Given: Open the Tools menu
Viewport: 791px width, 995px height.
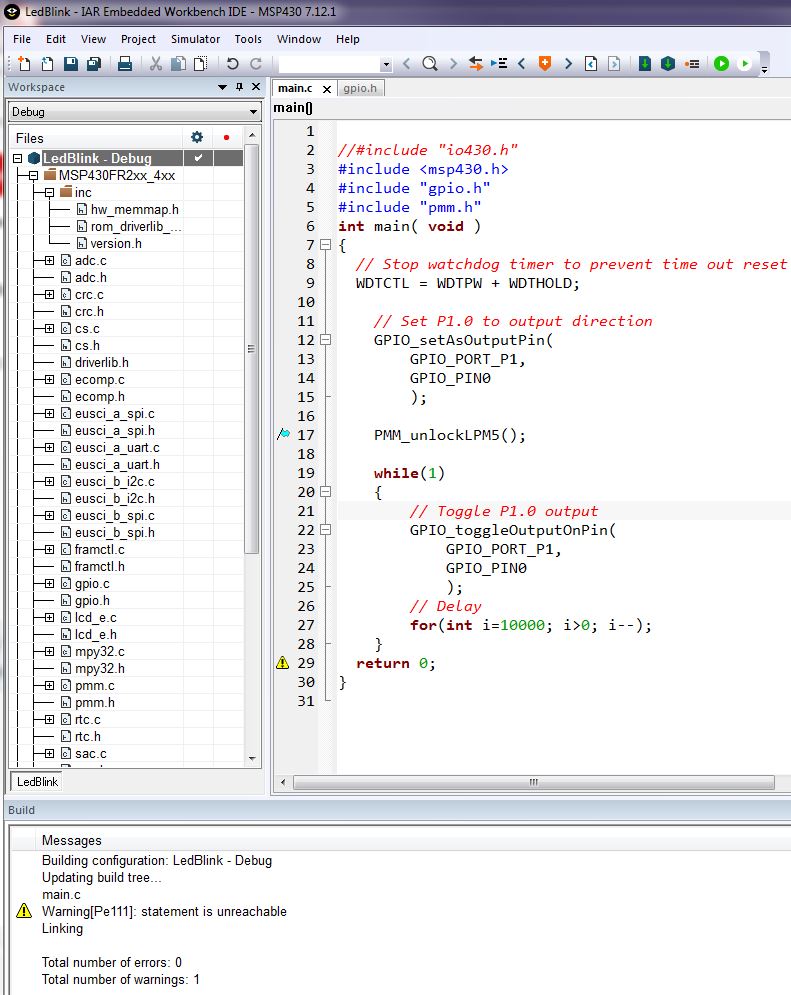Looking at the screenshot, I should coord(248,39).
